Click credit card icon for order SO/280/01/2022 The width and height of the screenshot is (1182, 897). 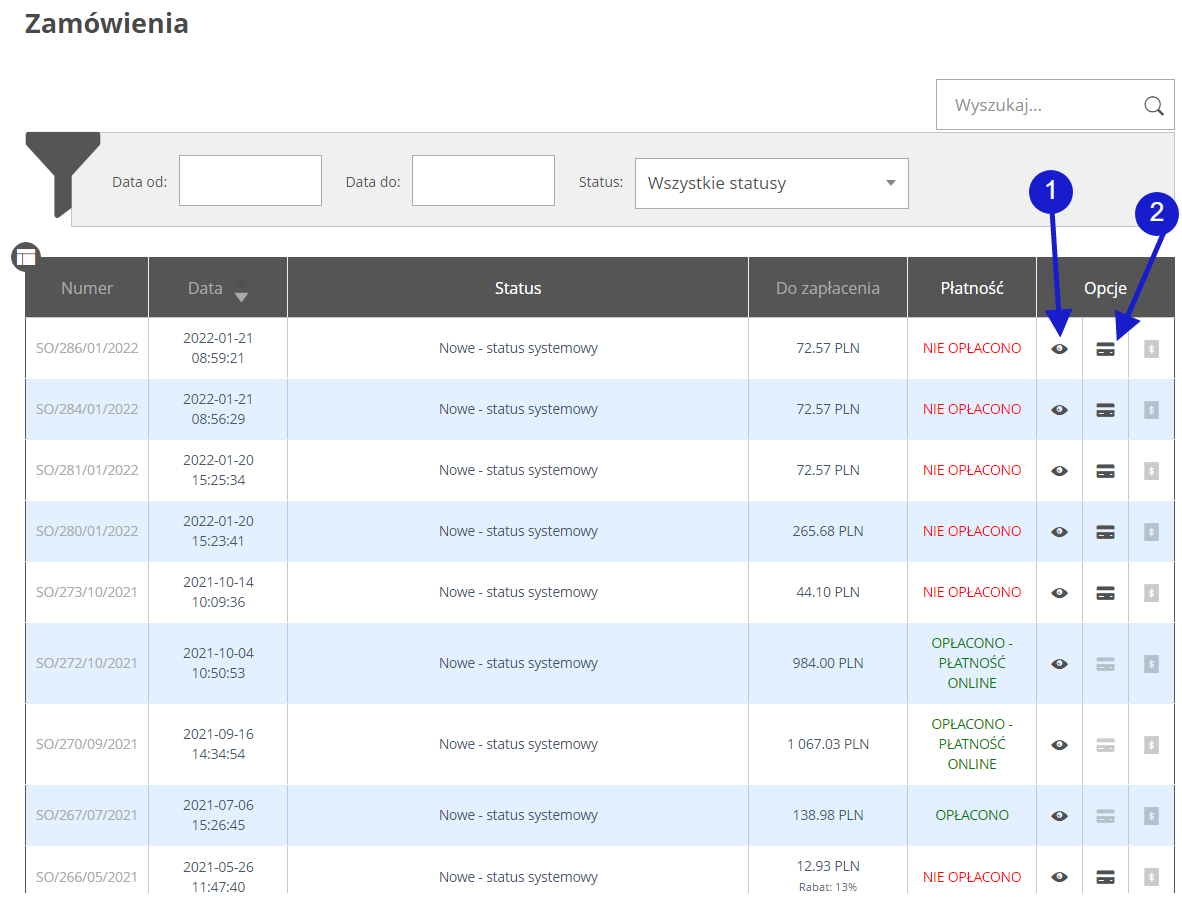click(1105, 532)
